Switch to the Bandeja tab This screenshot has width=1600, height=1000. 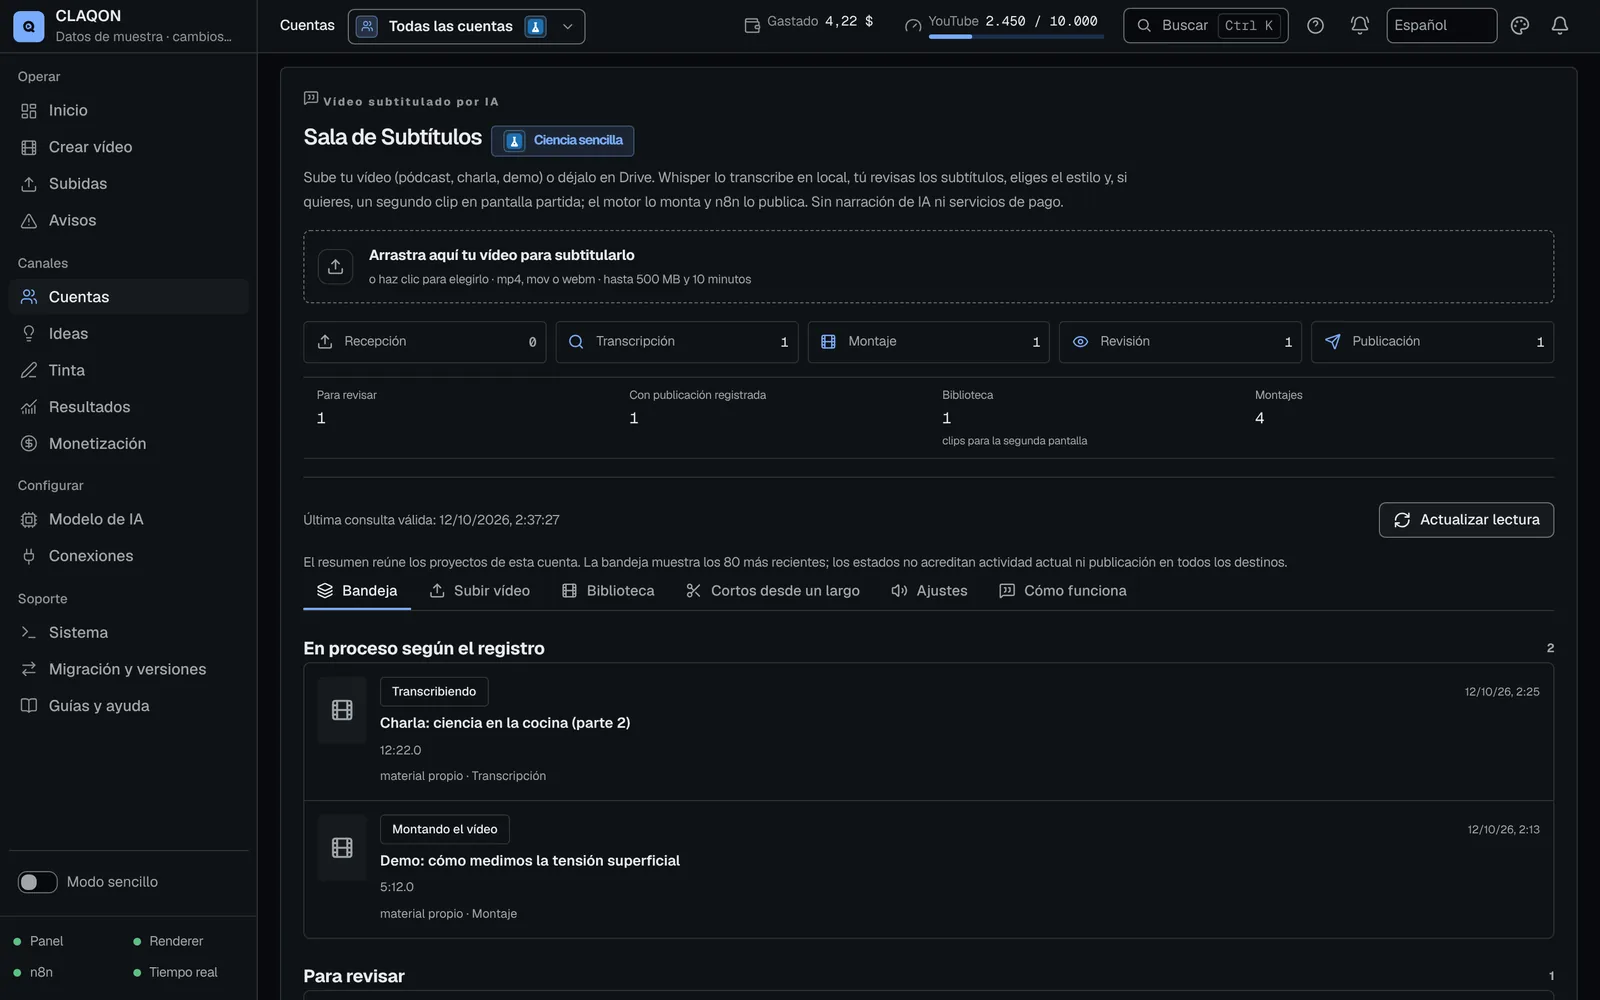coord(357,591)
